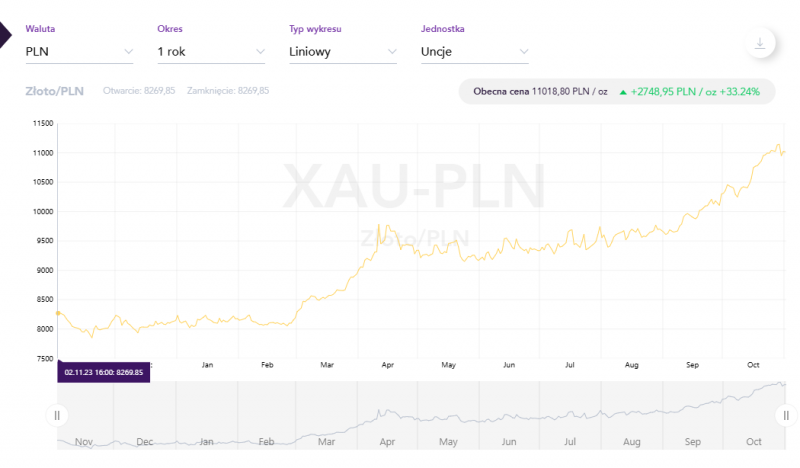Click the XAU-PLN watermark text
This screenshot has height=468, width=800.
point(415,185)
